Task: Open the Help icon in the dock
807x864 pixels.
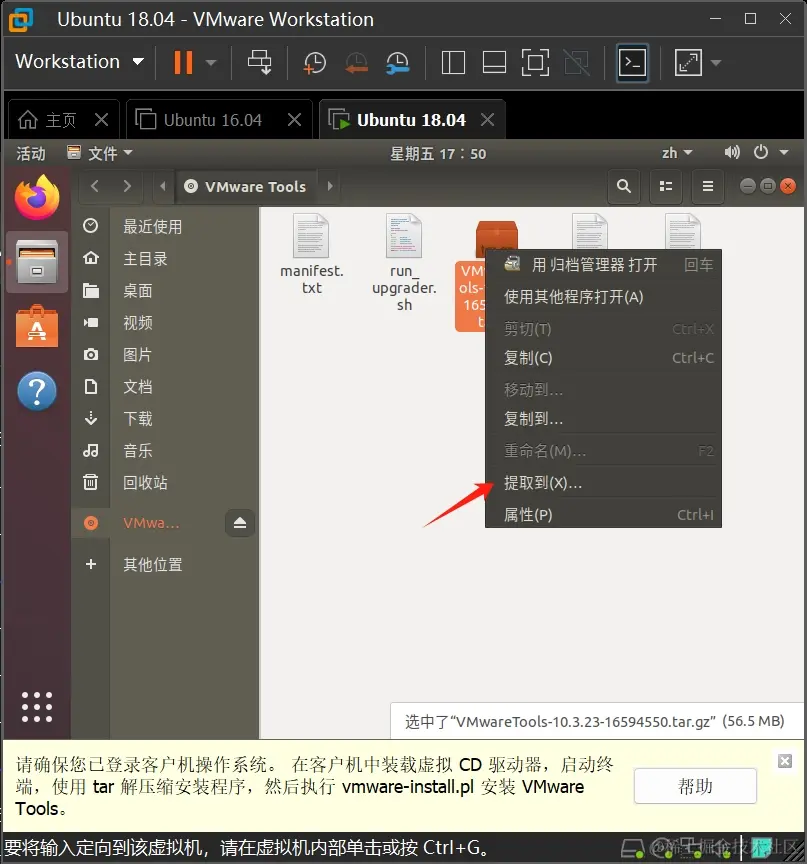Action: [x=37, y=391]
